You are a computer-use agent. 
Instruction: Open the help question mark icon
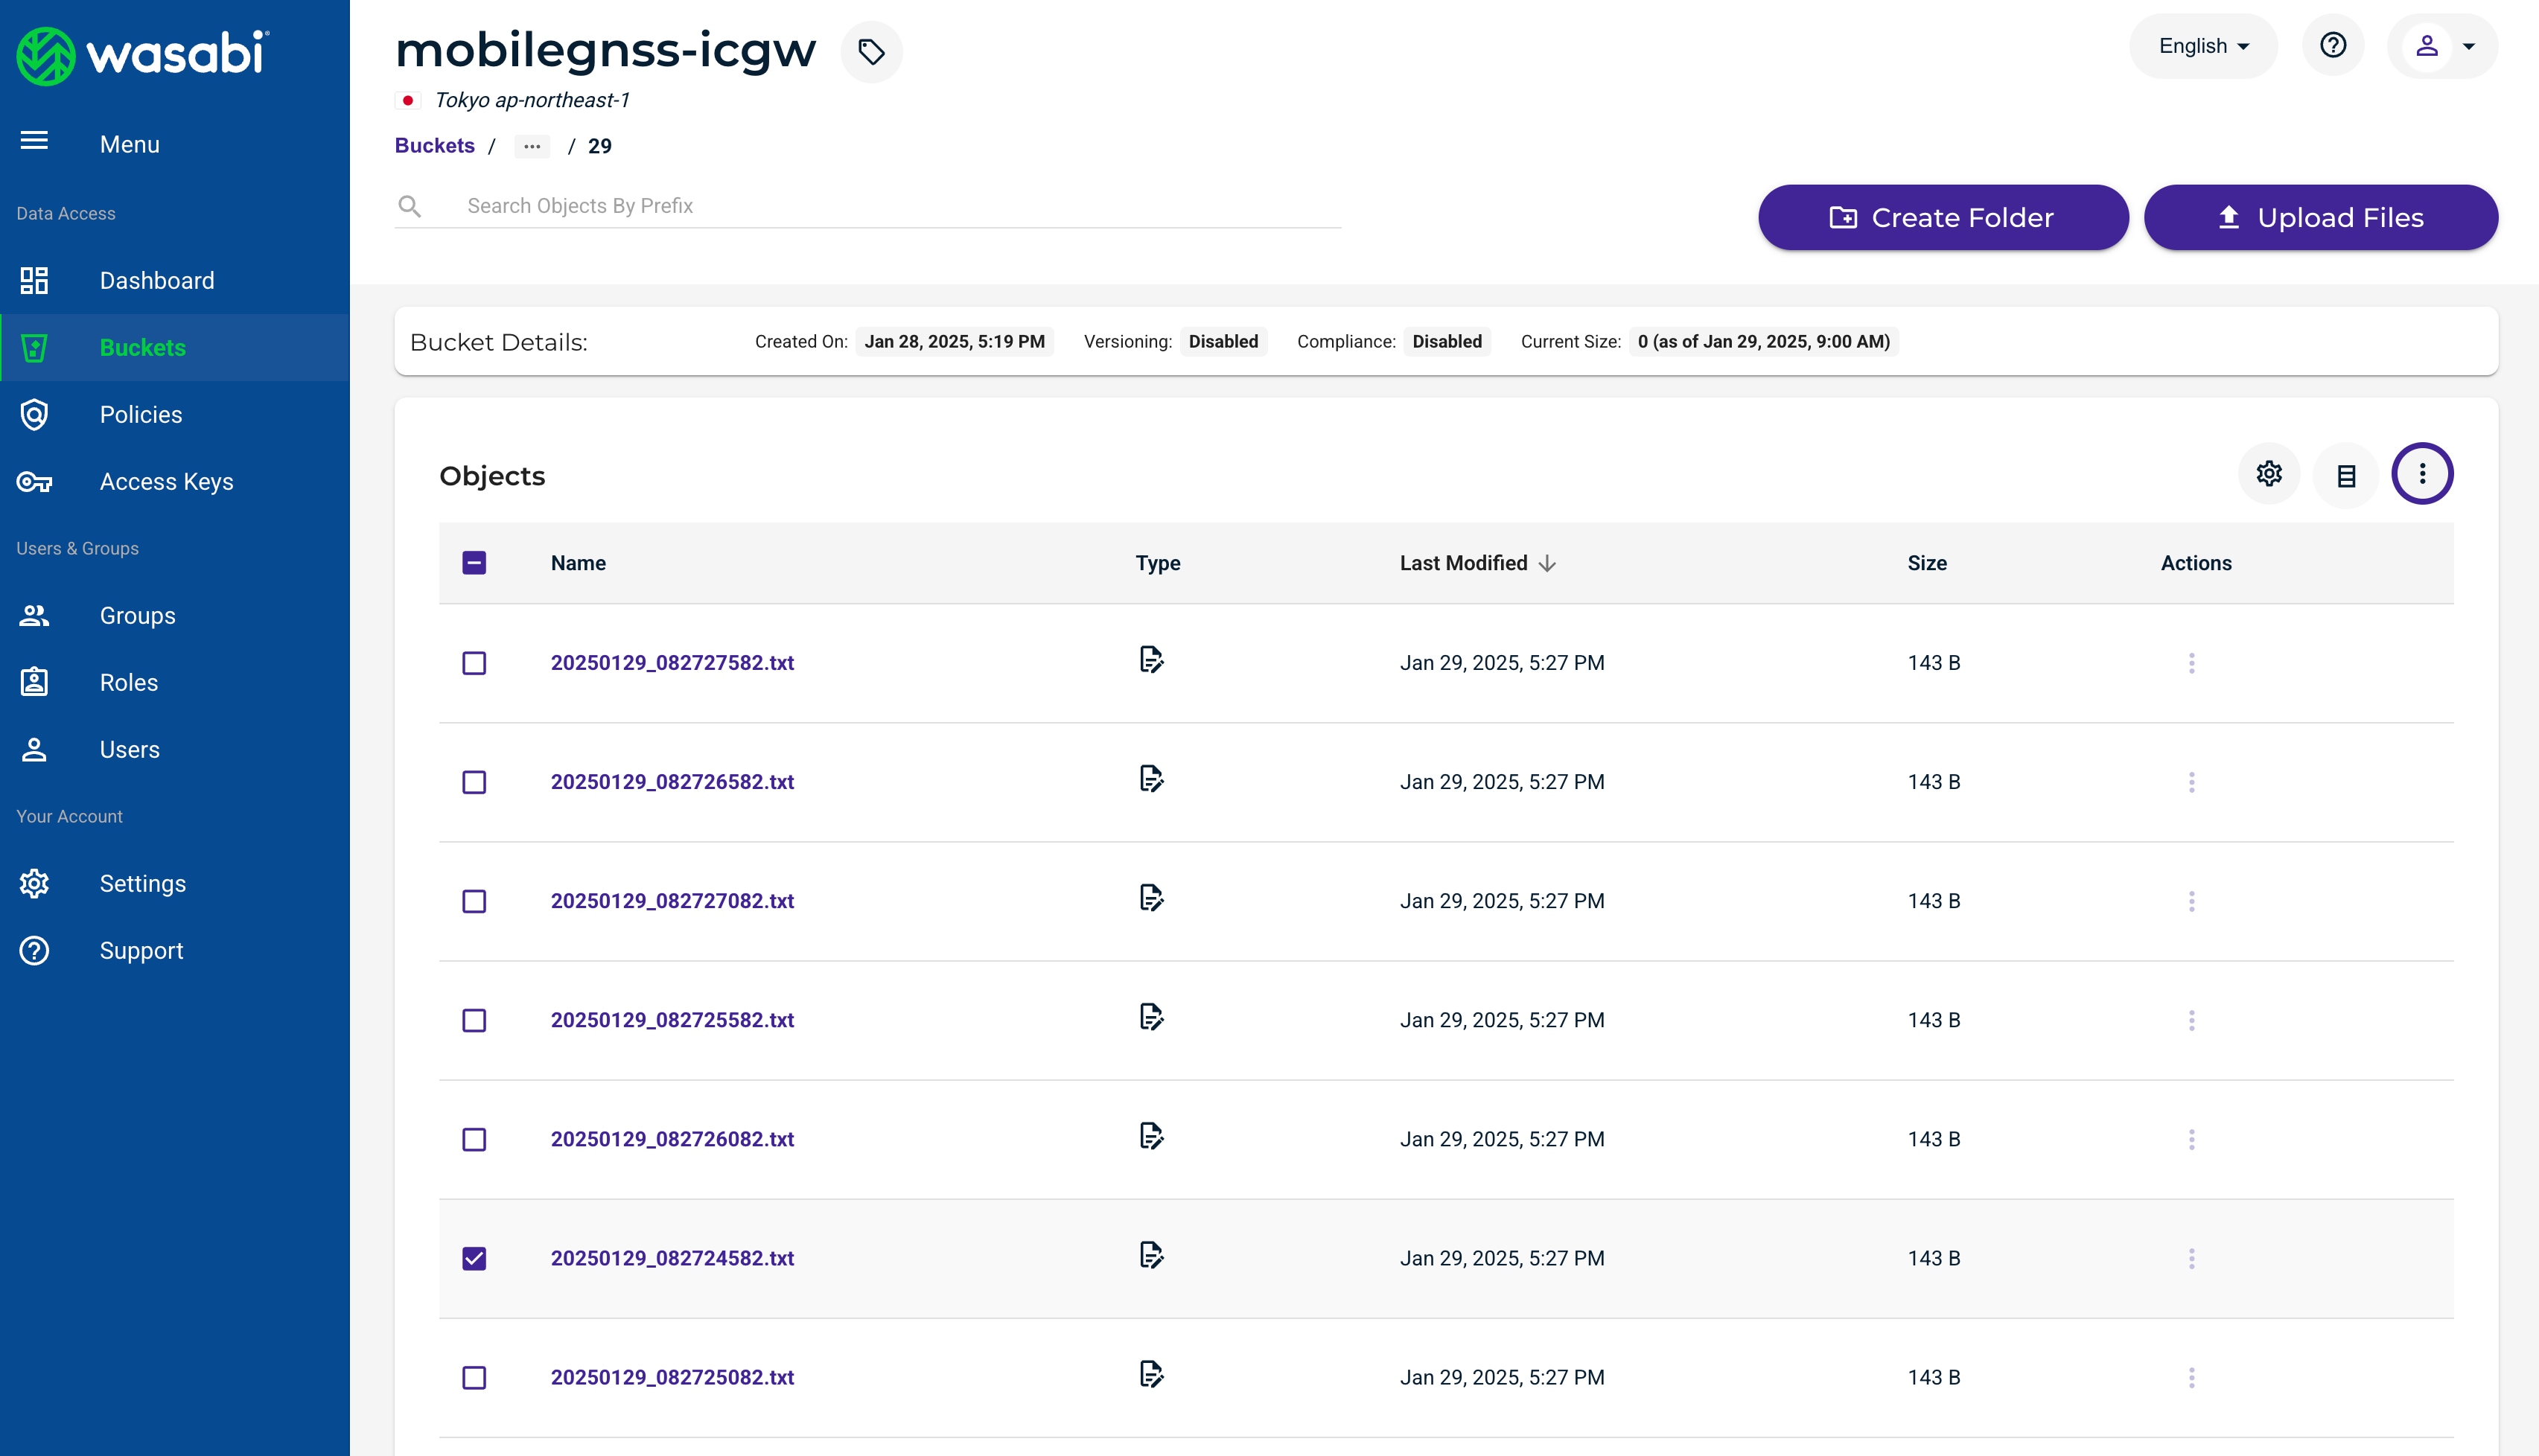point(2332,46)
